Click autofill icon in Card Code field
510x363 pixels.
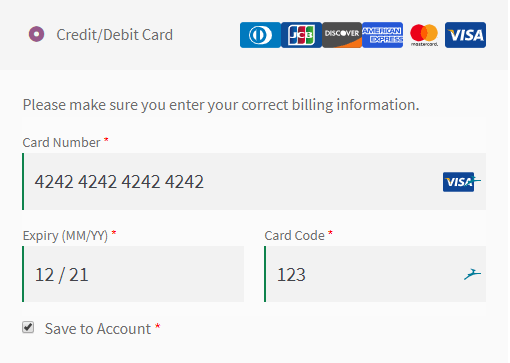[x=472, y=274]
